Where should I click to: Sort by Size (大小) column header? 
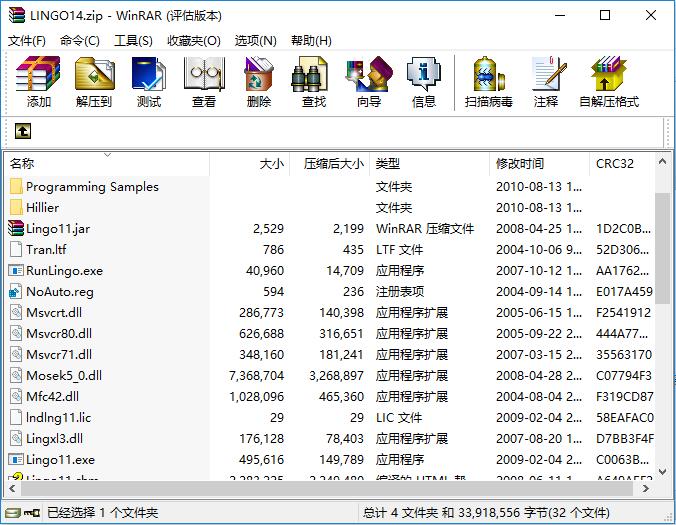[271, 164]
